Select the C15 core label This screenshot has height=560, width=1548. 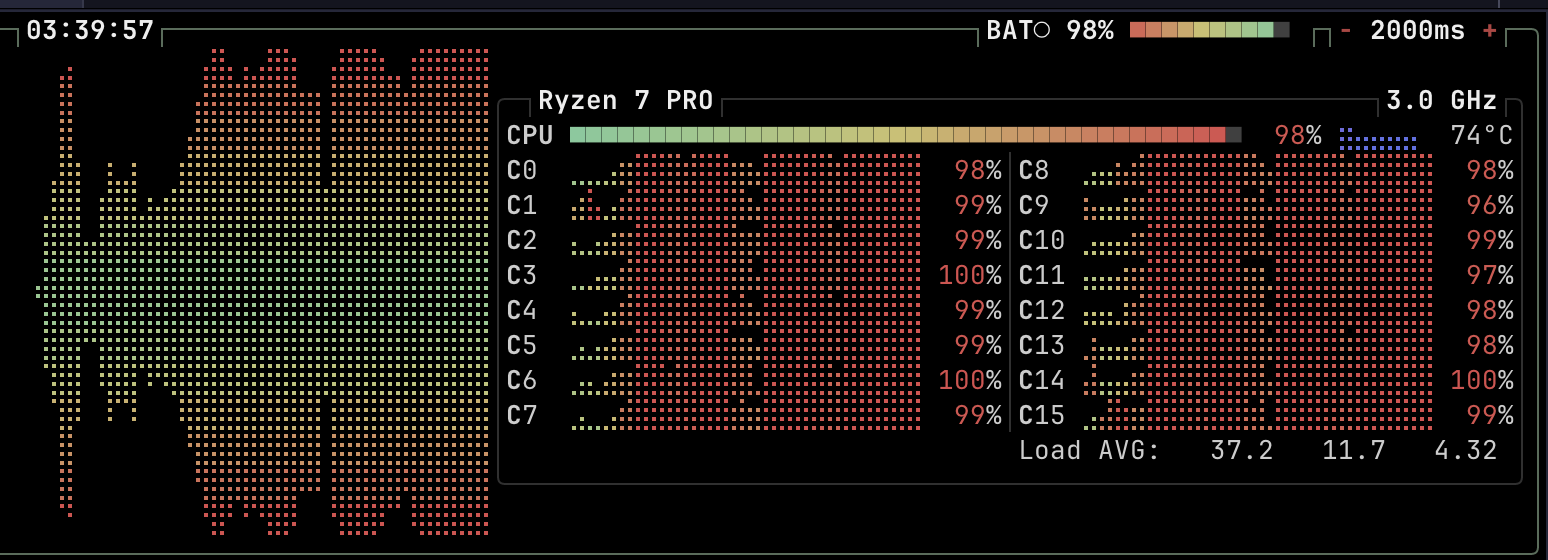(1042, 415)
